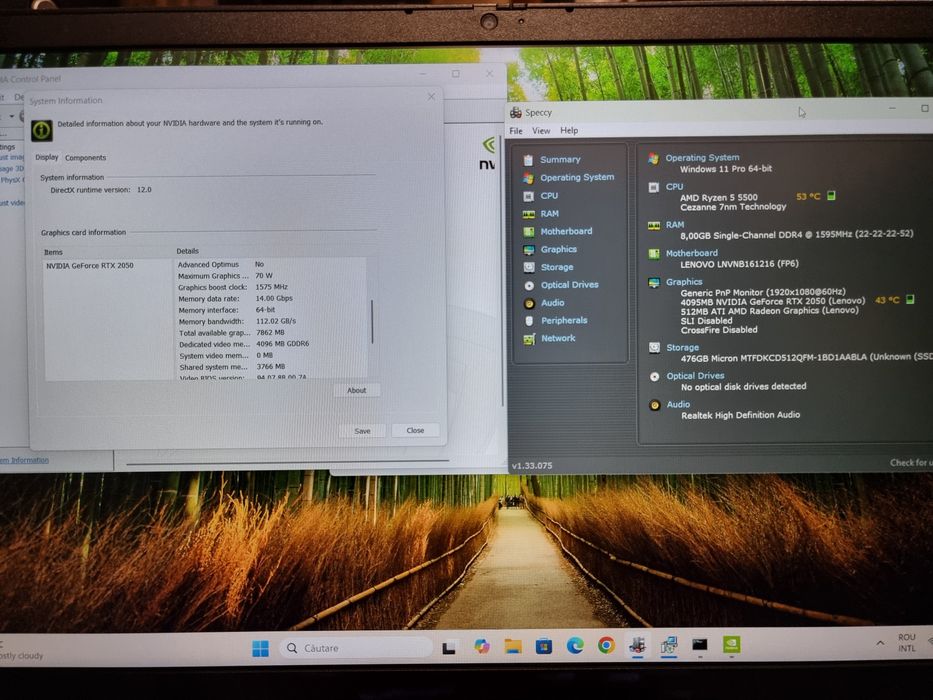Open the Command Prompt taskbar icon
Screen dimensions: 933x700
[x=700, y=645]
